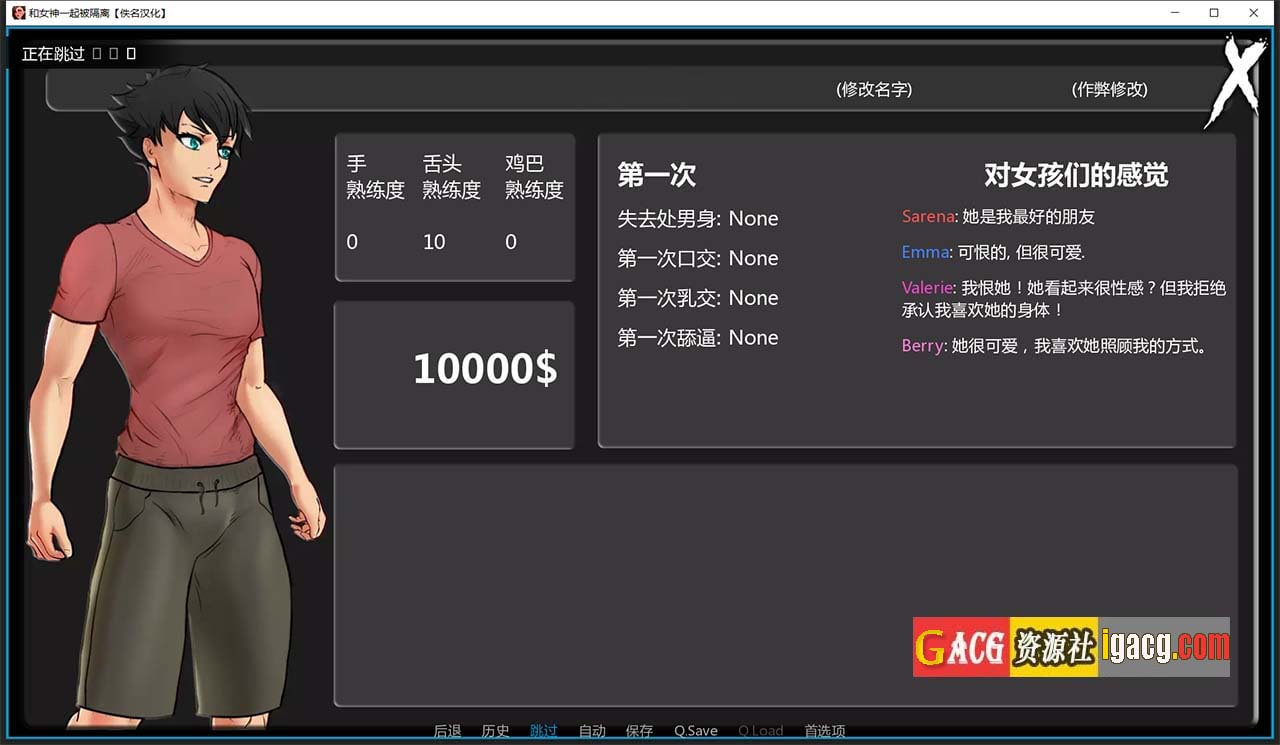The width and height of the screenshot is (1280, 745).
Task: Toggle the 跳过 skip mode
Action: [543, 731]
